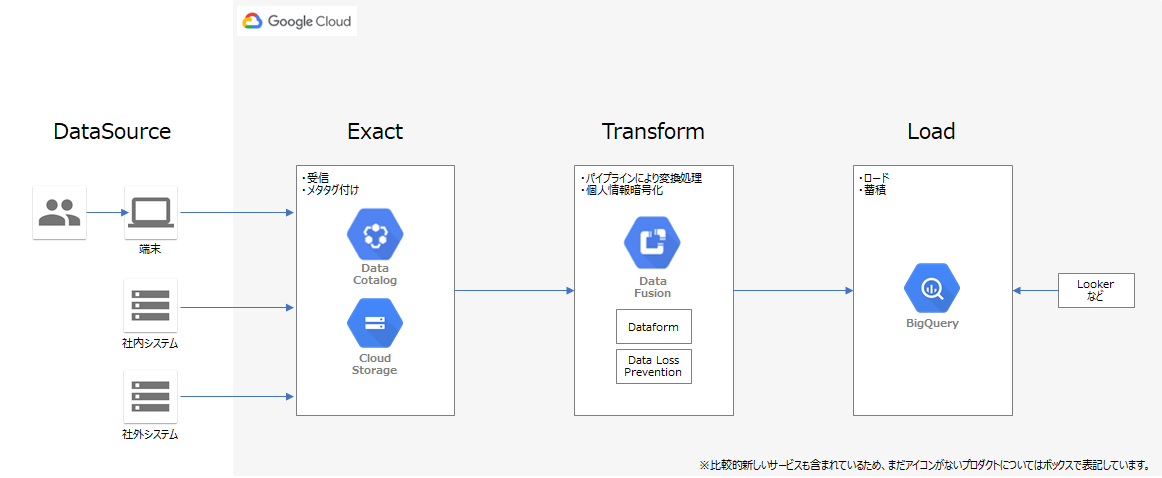This screenshot has width=1162, height=478.
Task: Click the ・パイプラインにより変換処理 text
Action: 640,178
